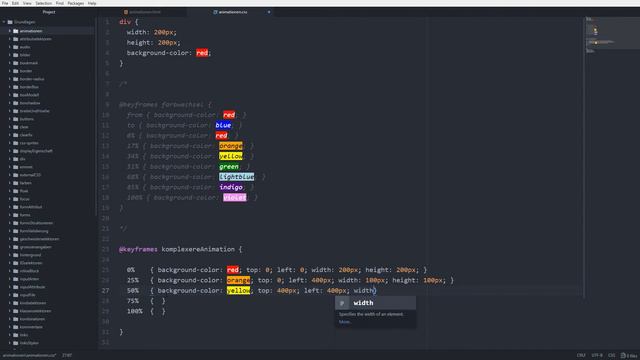Click the file path in status bar

click(29, 356)
